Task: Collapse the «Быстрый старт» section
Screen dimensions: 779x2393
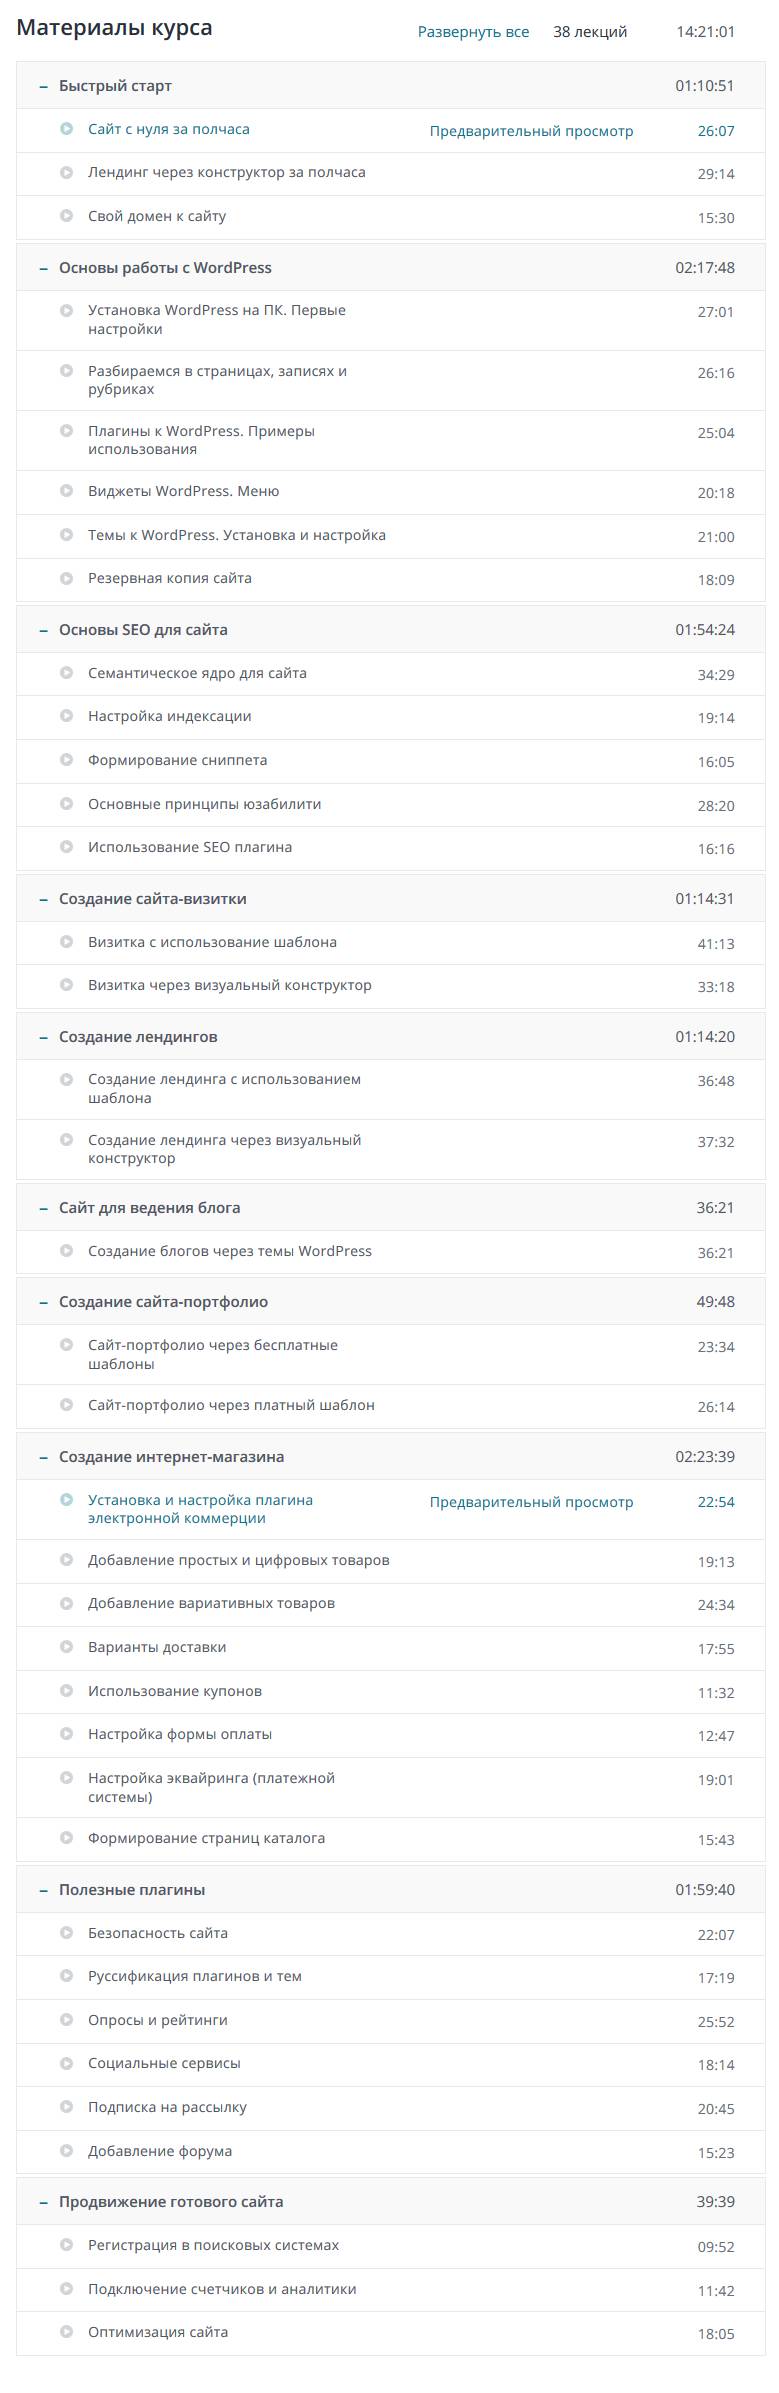Action: pyautogui.click(x=42, y=85)
